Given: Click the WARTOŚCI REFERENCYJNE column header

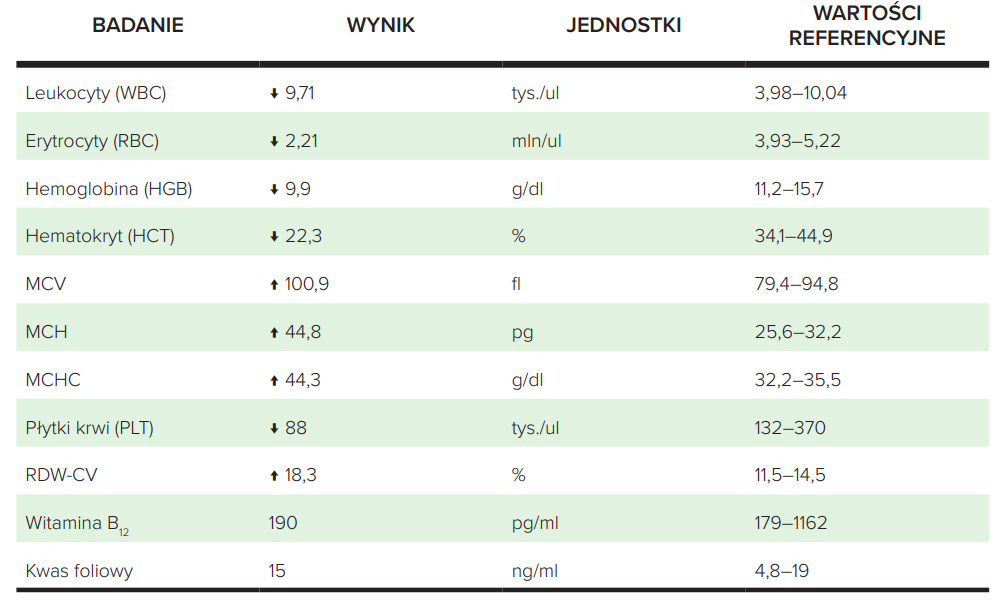Looking at the screenshot, I should tap(867, 26).
